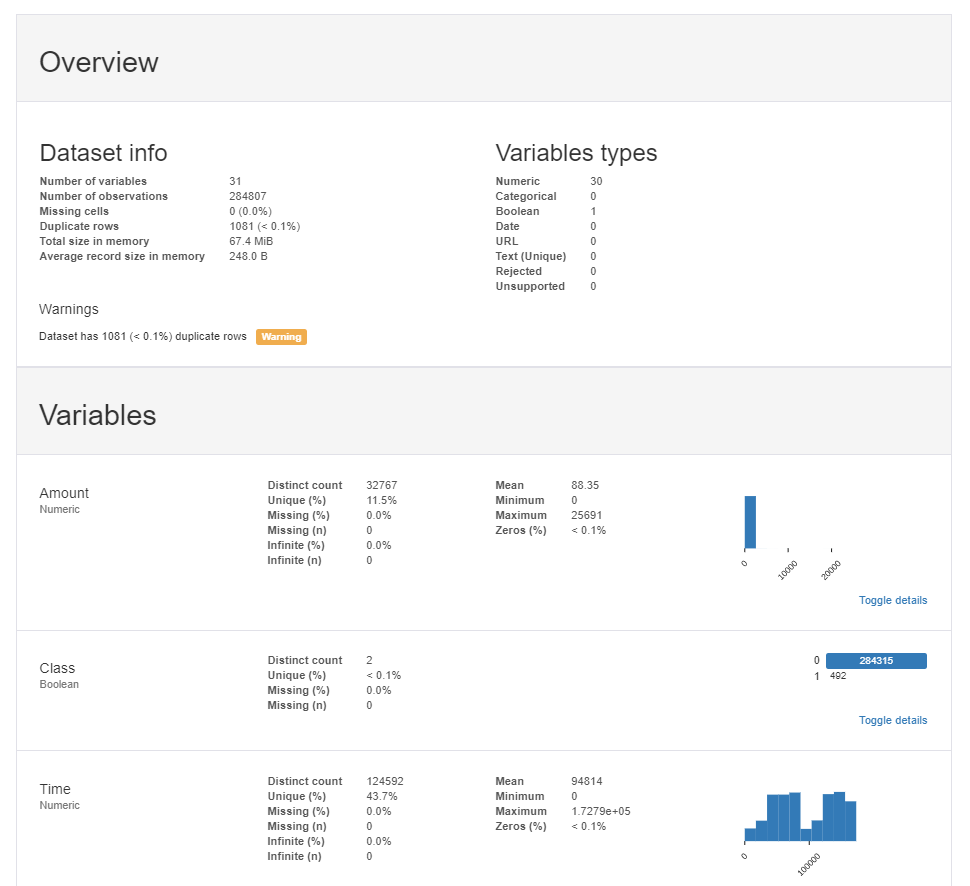970x886 pixels.
Task: Click the Variables types heading
Action: [576, 153]
